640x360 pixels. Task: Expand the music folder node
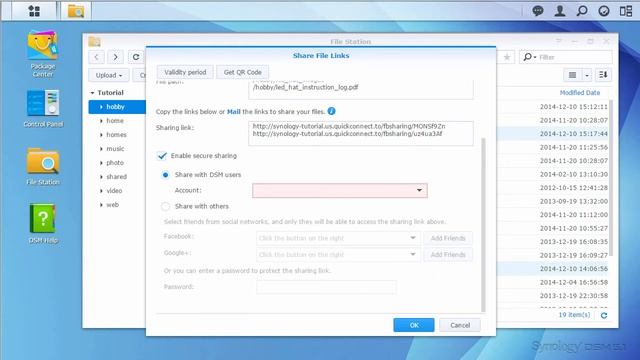tap(101, 149)
